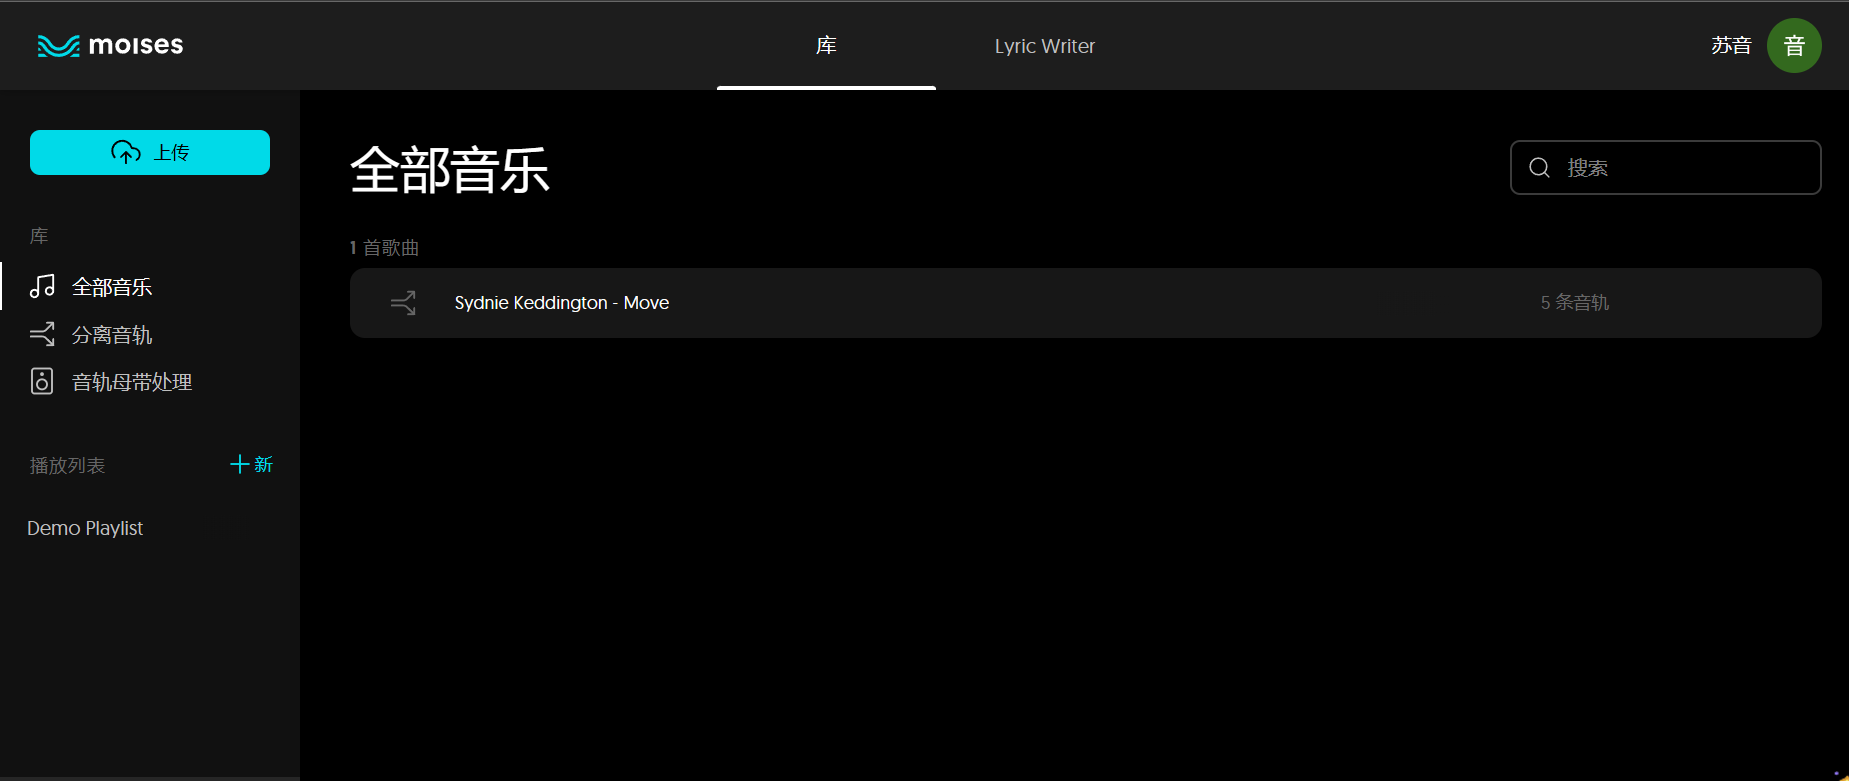Click the cloud upload icon
This screenshot has height=781, width=1849.
pos(126,152)
